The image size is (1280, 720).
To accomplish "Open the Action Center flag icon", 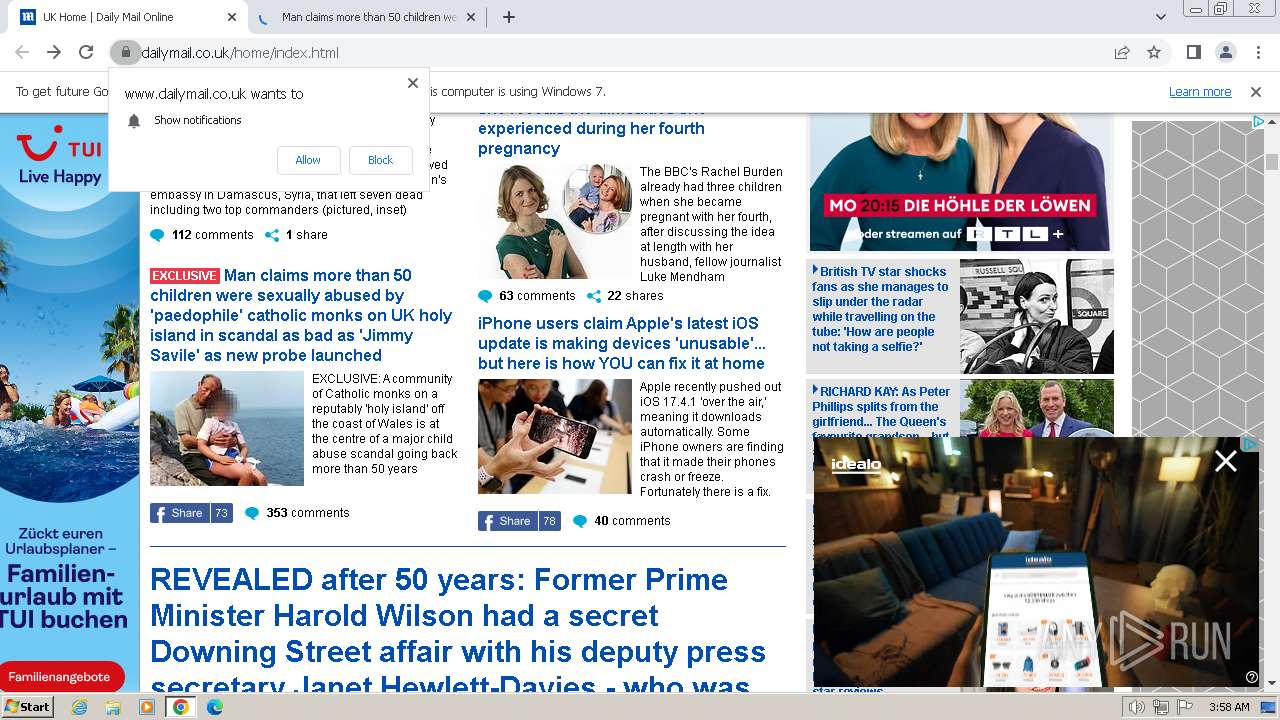I will pyautogui.click(x=1185, y=707).
